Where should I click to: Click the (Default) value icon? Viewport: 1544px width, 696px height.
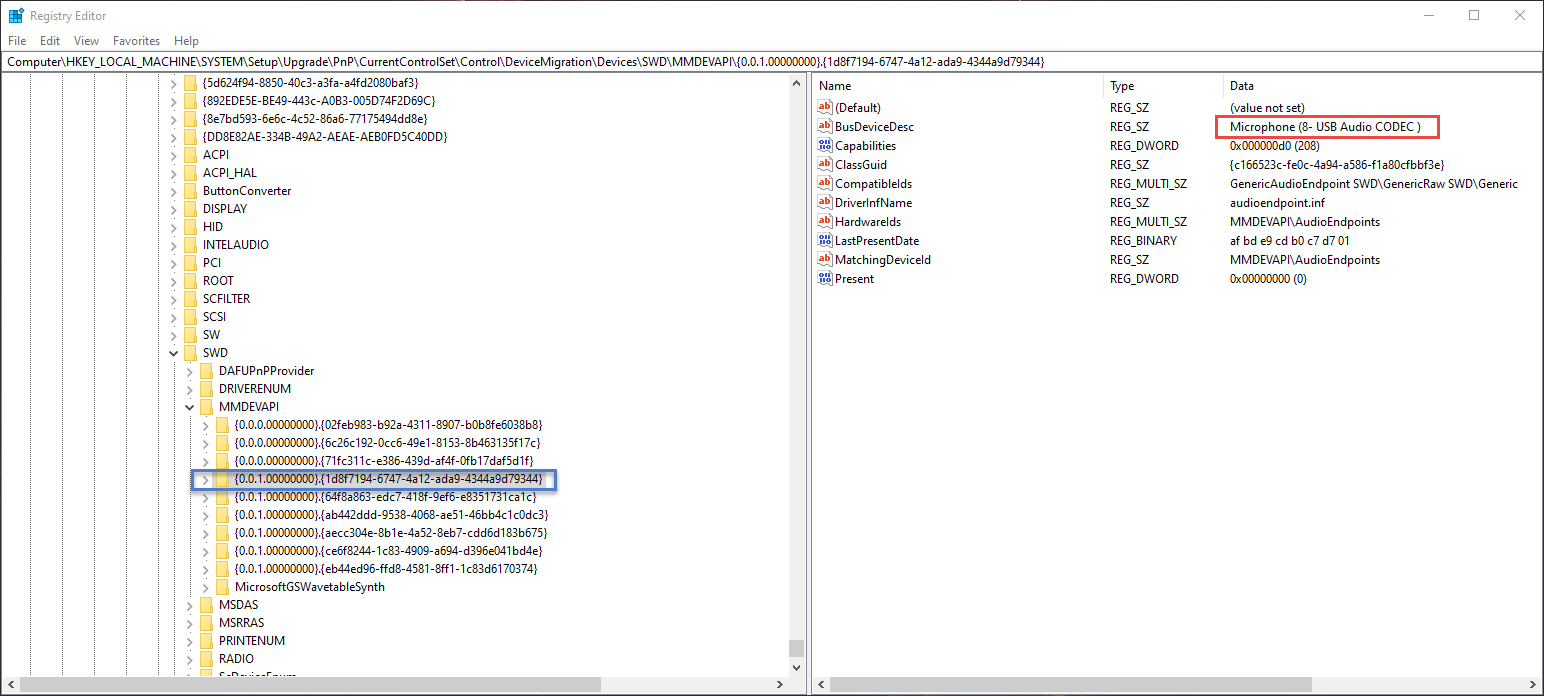[x=825, y=108]
